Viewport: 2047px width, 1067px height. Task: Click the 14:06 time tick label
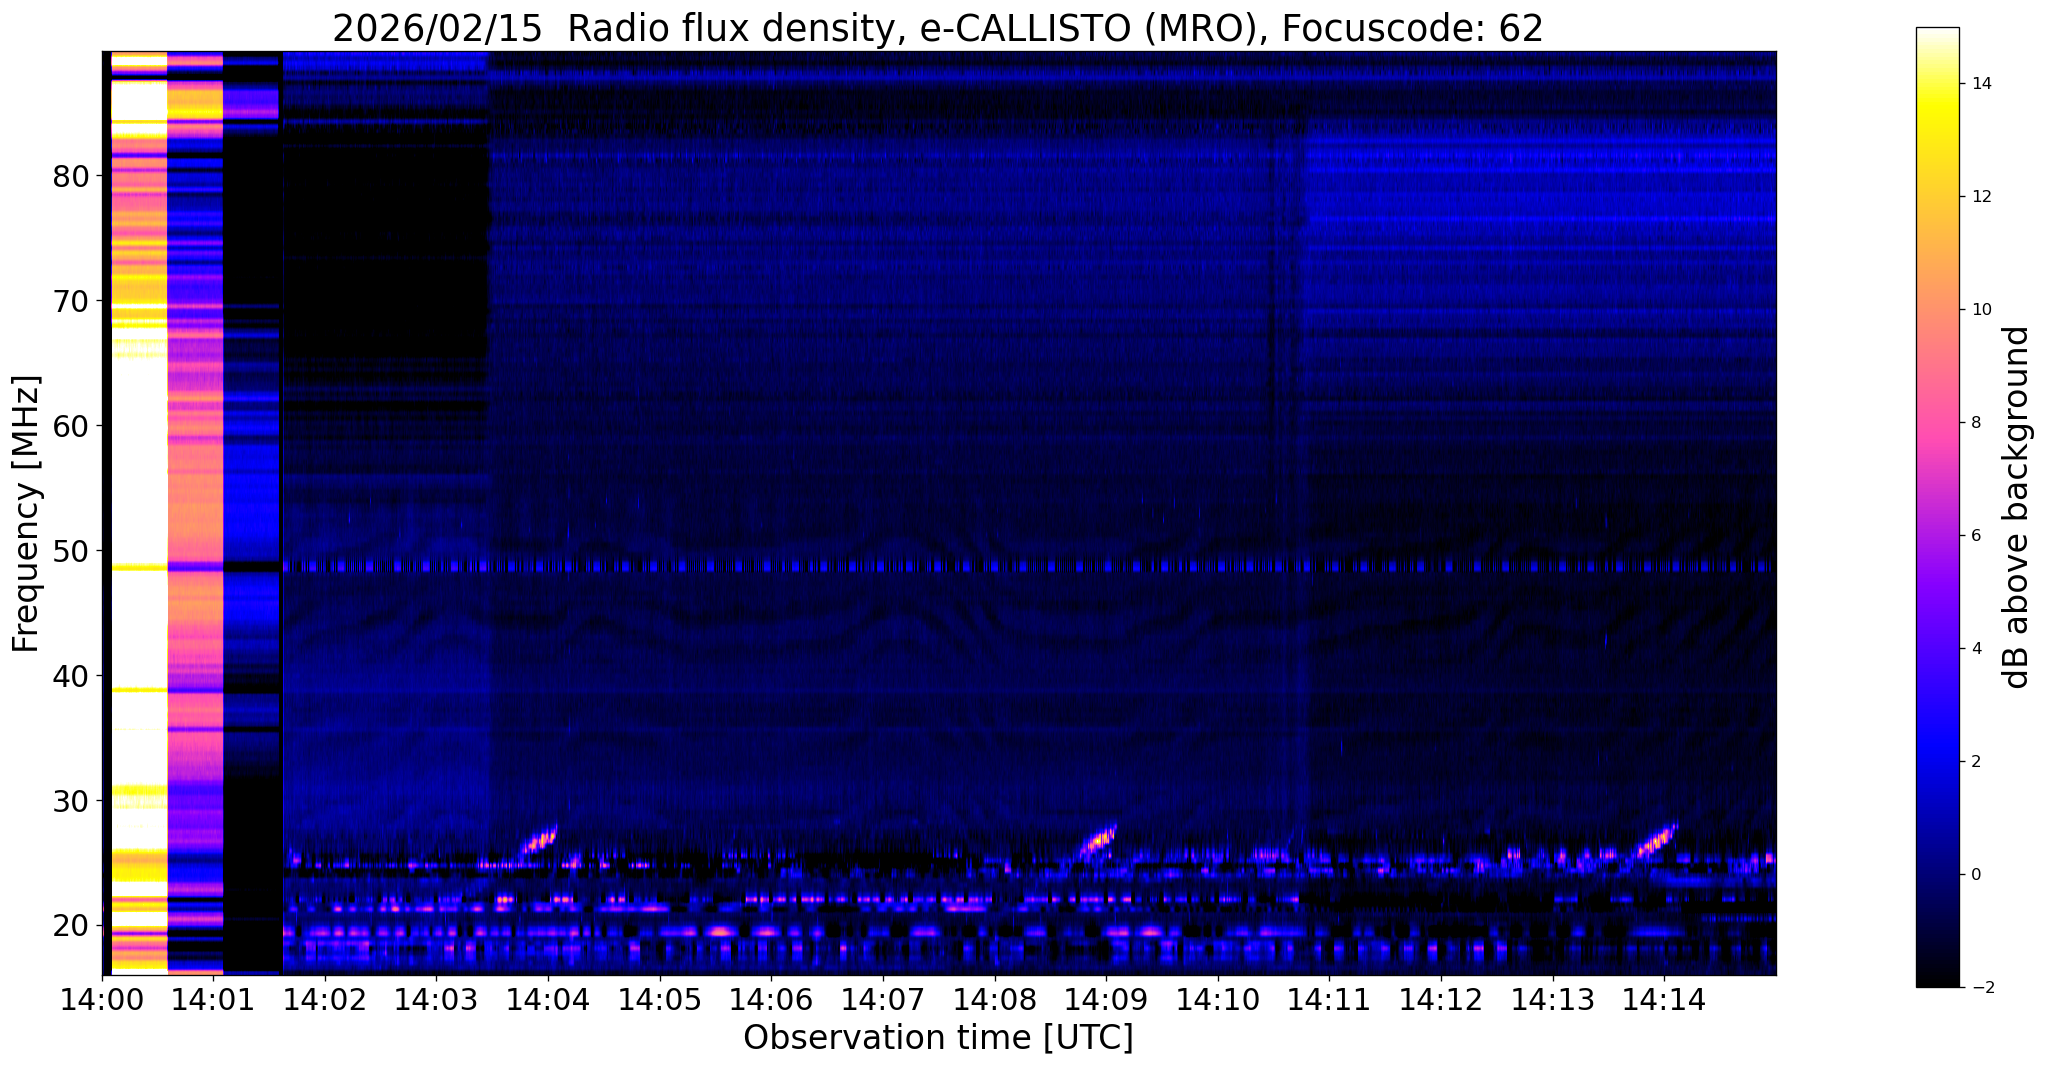pyautogui.click(x=771, y=1000)
